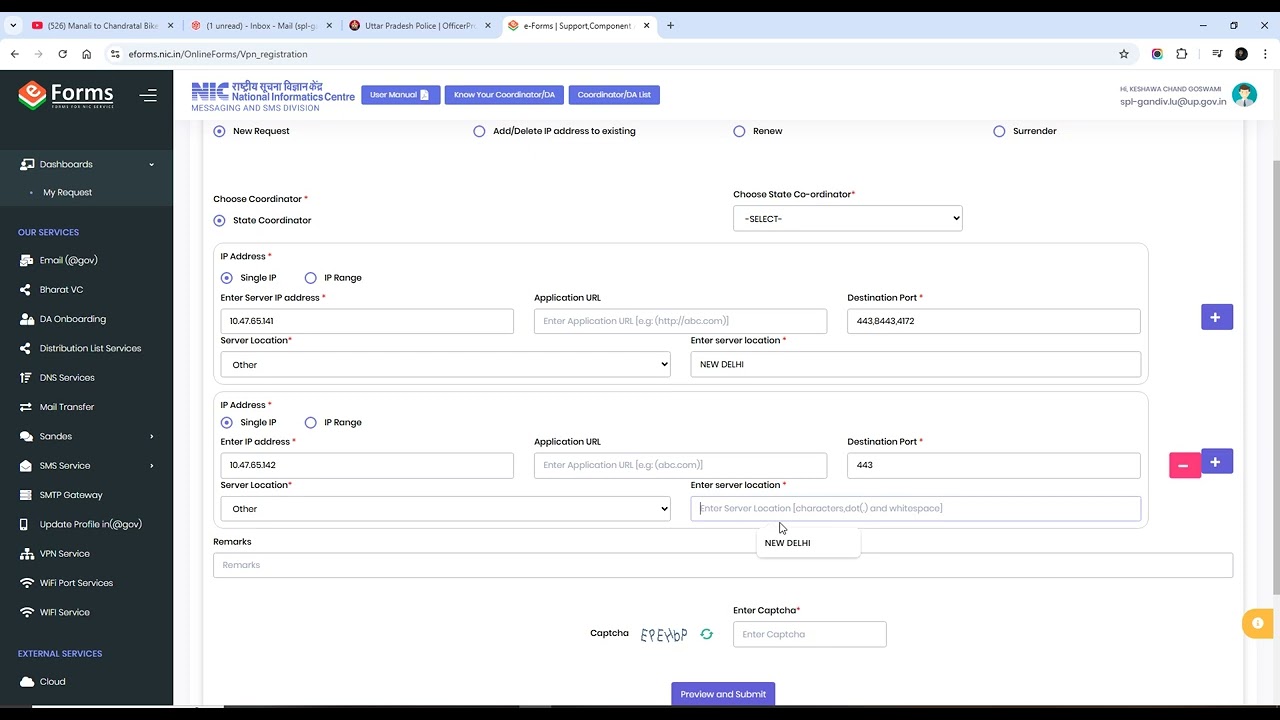
Task: Go to browser home page
Action: click(x=86, y=54)
